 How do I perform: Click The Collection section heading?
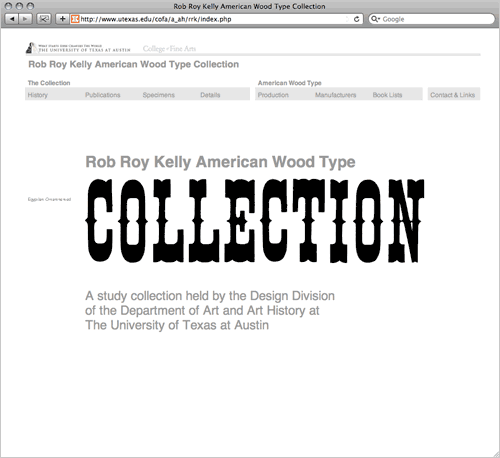coord(49,83)
